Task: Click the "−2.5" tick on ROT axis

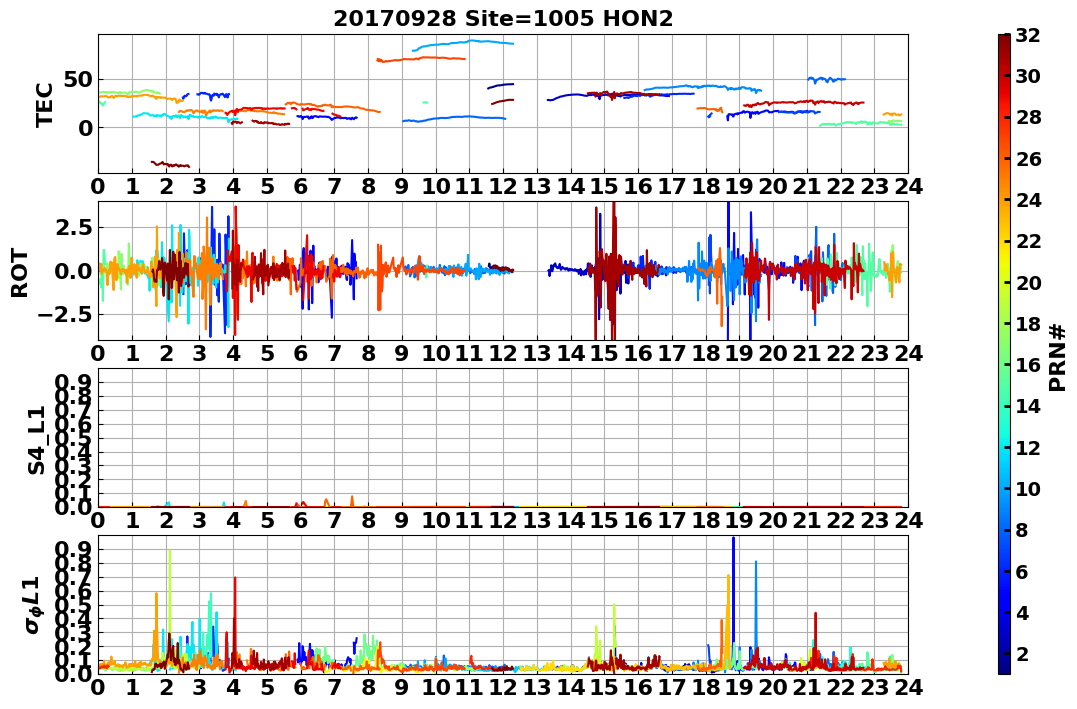Action: coord(65,314)
